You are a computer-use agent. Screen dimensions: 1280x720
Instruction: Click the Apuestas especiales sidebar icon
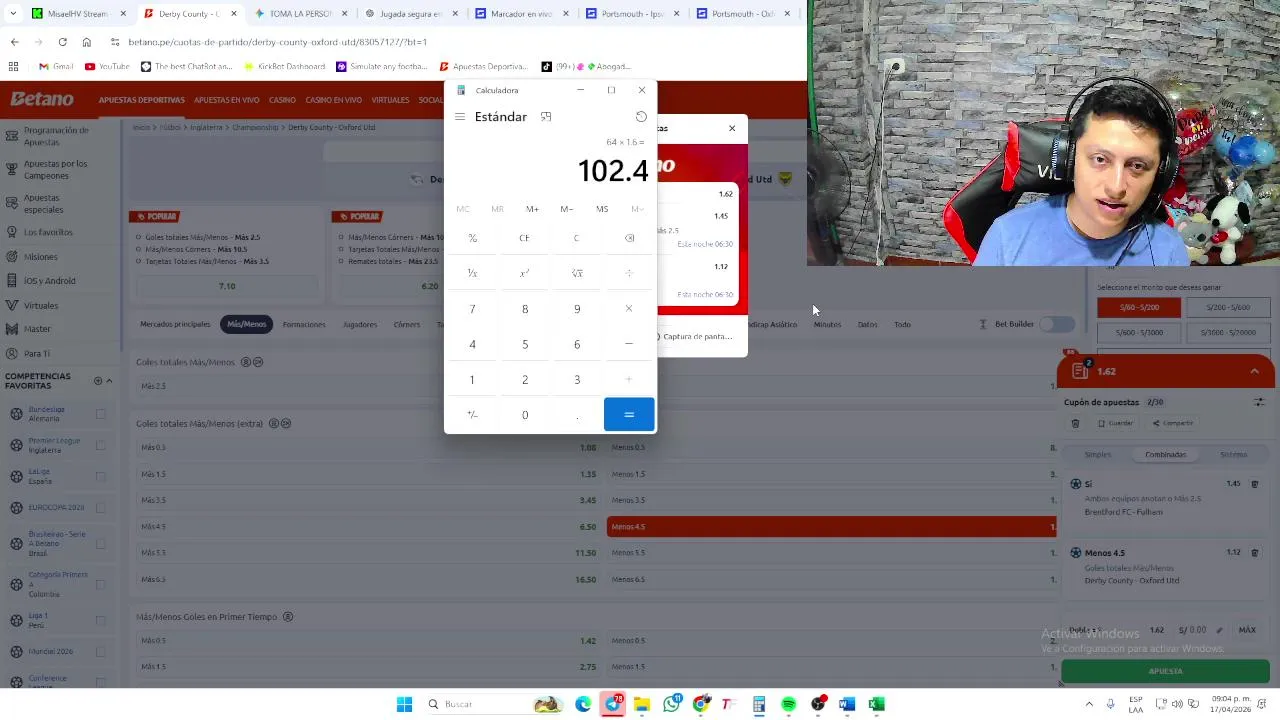coord(14,204)
